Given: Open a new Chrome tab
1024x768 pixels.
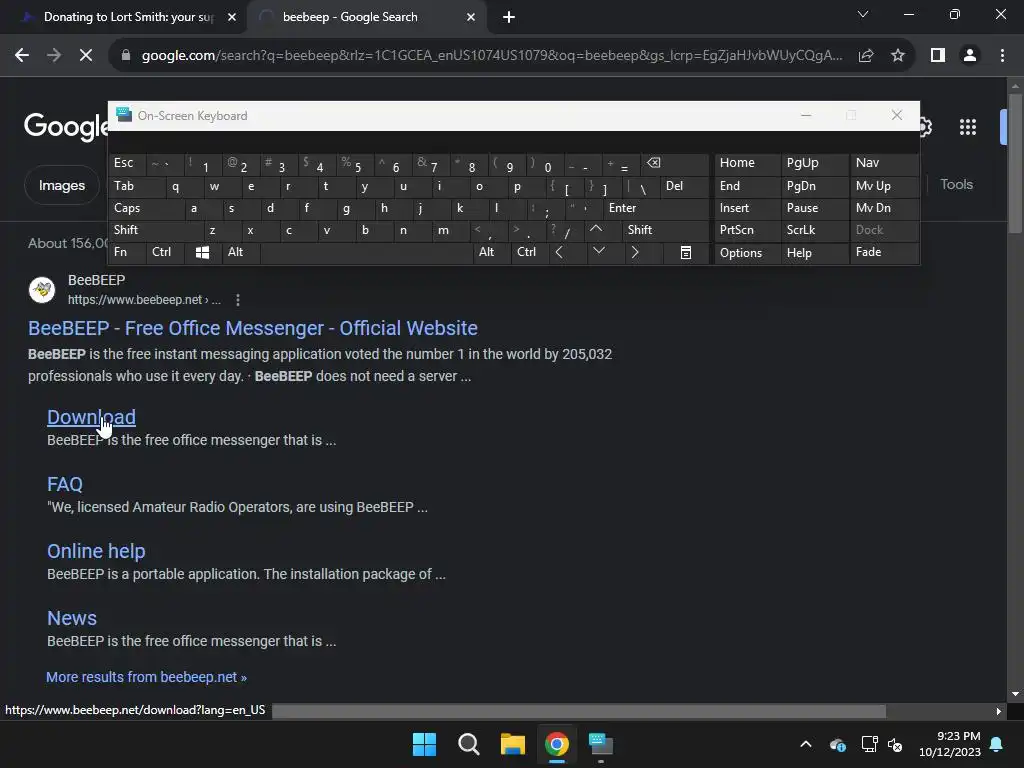Looking at the screenshot, I should [x=509, y=18].
